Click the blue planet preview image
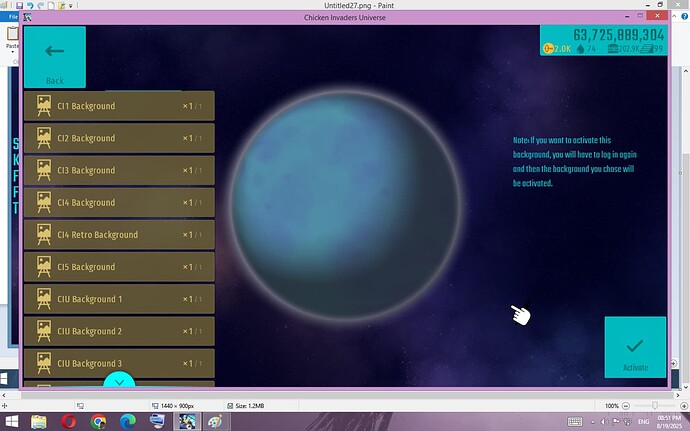This screenshot has width=690, height=431. click(344, 204)
